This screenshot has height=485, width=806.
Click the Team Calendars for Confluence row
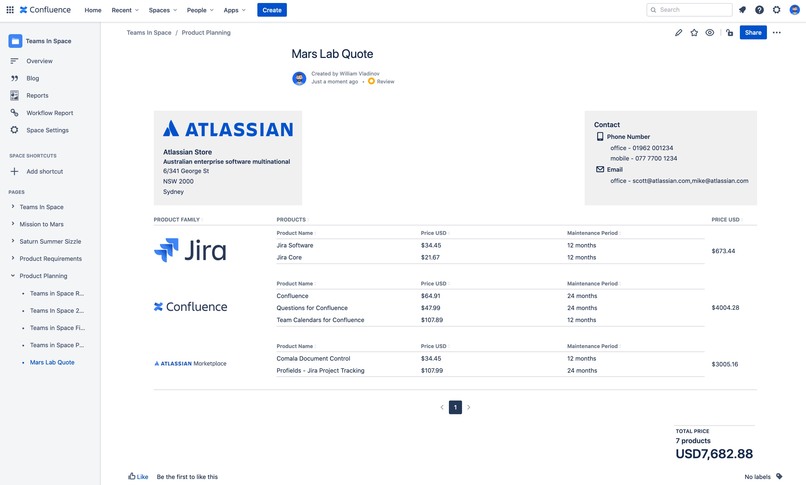click(490, 320)
